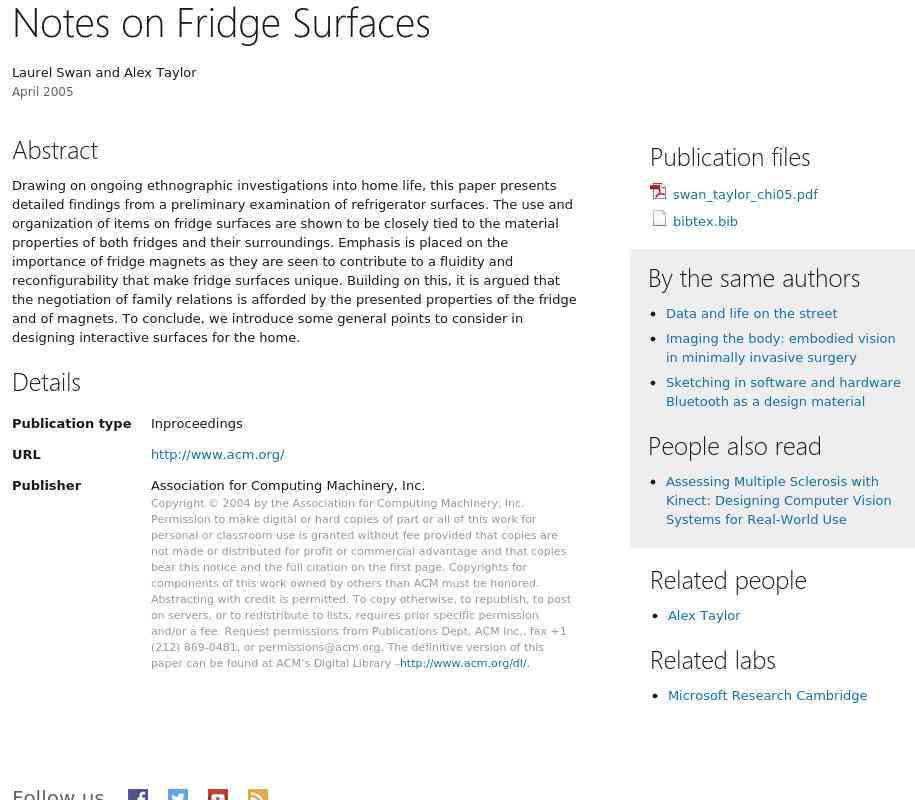915x800 pixels.
Task: Click the 'April 2005' publication date
Action: pyautogui.click(x=43, y=92)
